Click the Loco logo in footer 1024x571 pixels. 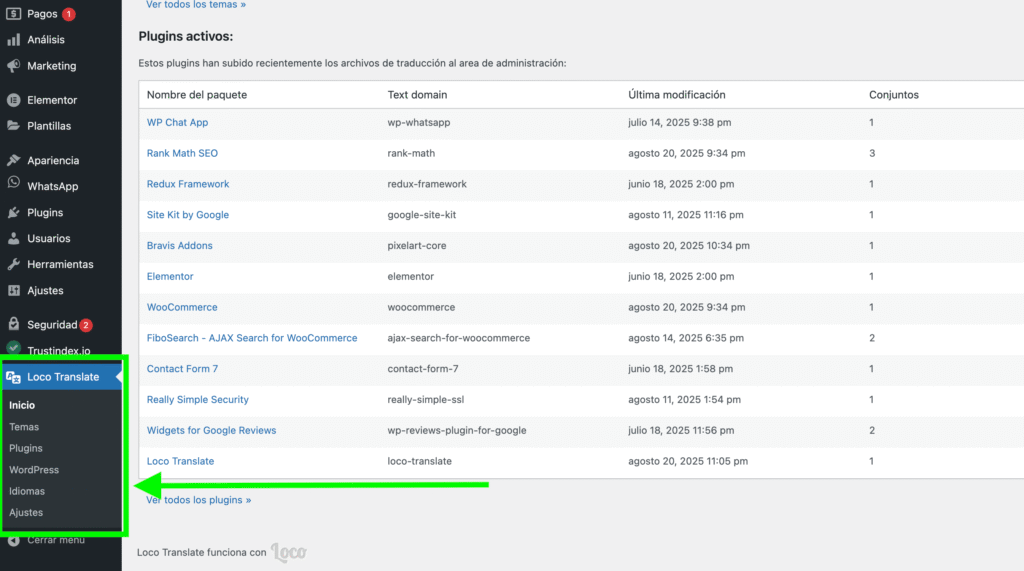pyautogui.click(x=289, y=552)
